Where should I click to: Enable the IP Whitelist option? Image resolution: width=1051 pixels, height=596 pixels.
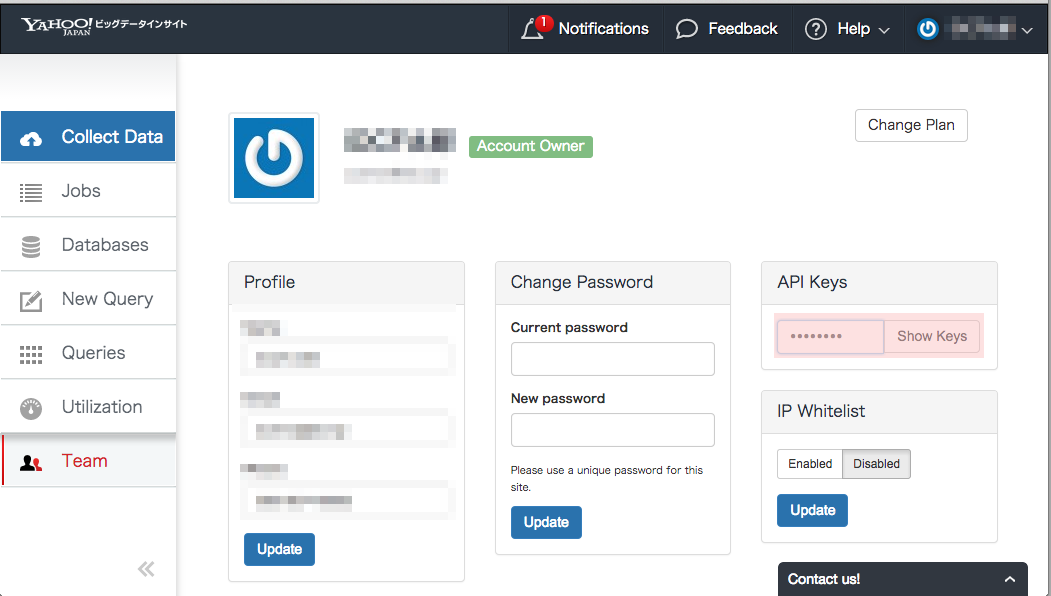pos(809,464)
